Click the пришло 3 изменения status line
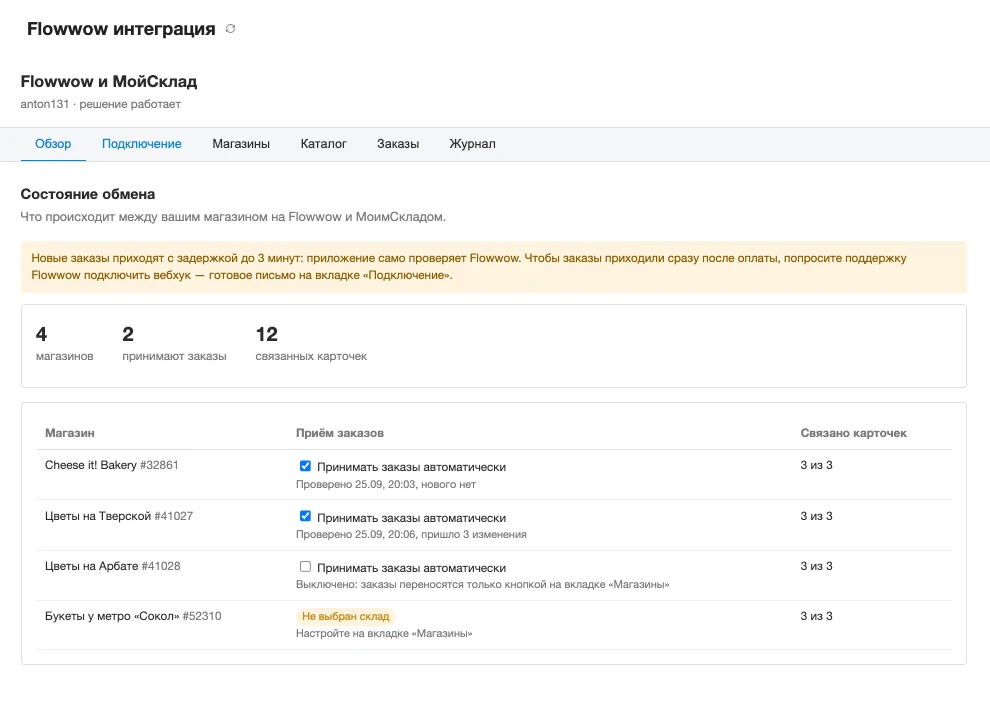 point(411,534)
